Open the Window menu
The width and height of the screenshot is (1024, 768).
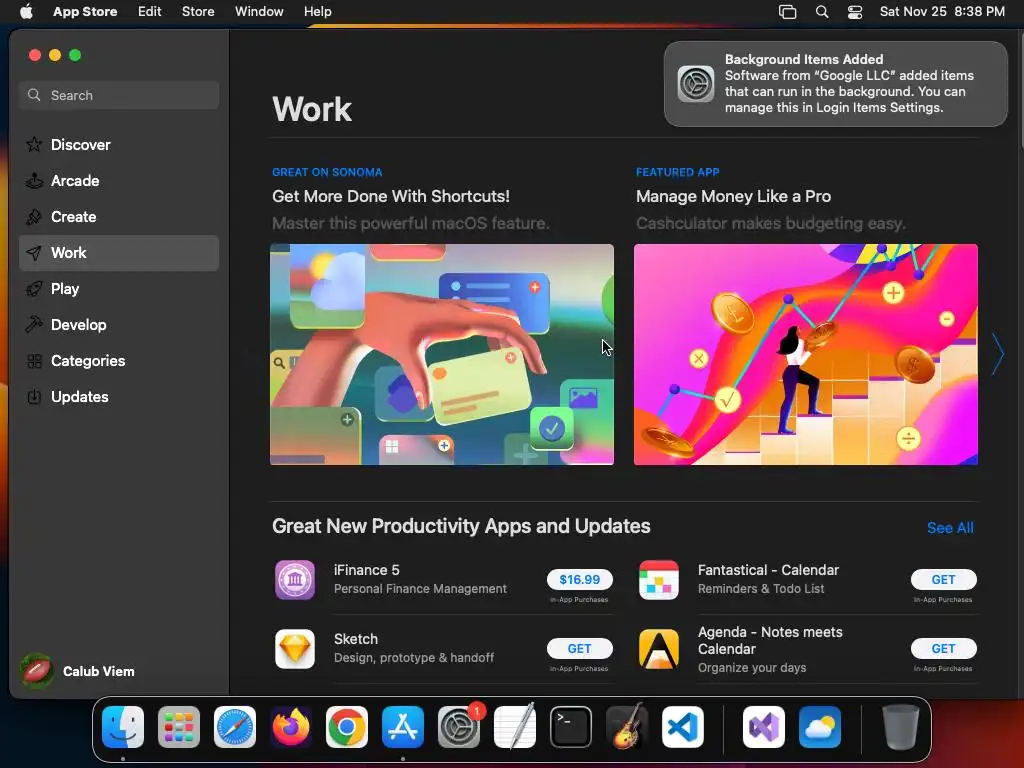point(259,11)
